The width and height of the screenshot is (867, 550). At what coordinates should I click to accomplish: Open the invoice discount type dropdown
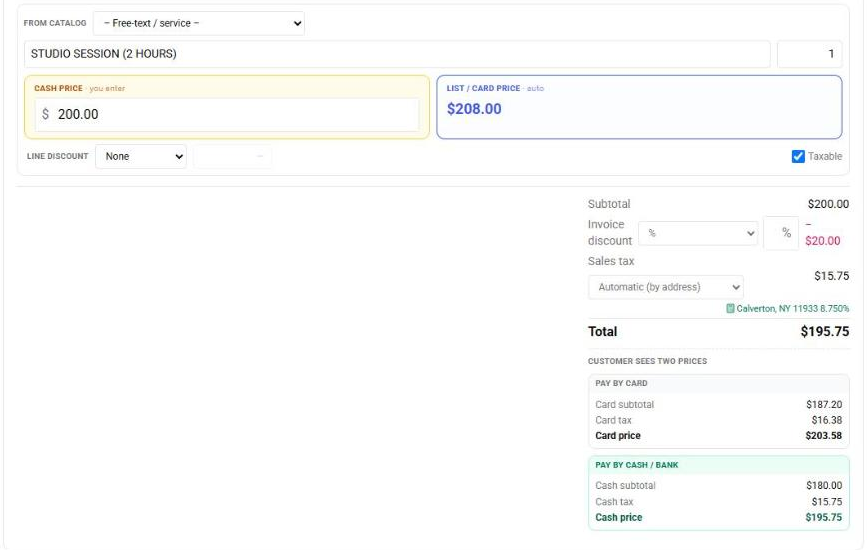698,233
